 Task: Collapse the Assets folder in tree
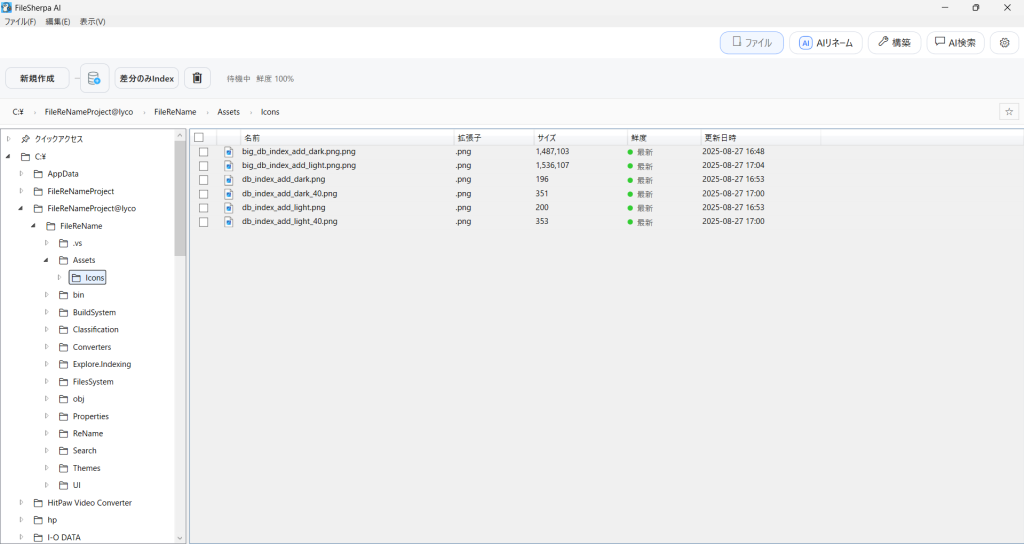tap(46, 260)
